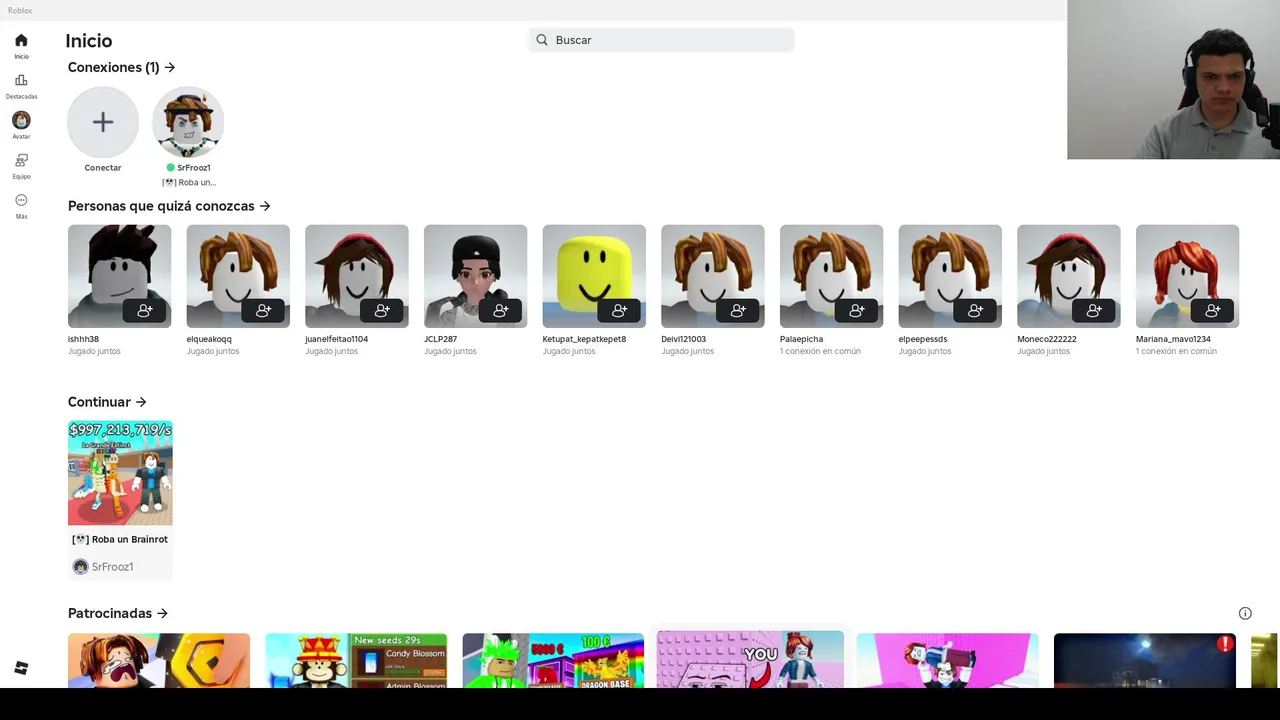The height and width of the screenshot is (720, 1280).
Task: Click the Conectar label
Action: (x=103, y=168)
